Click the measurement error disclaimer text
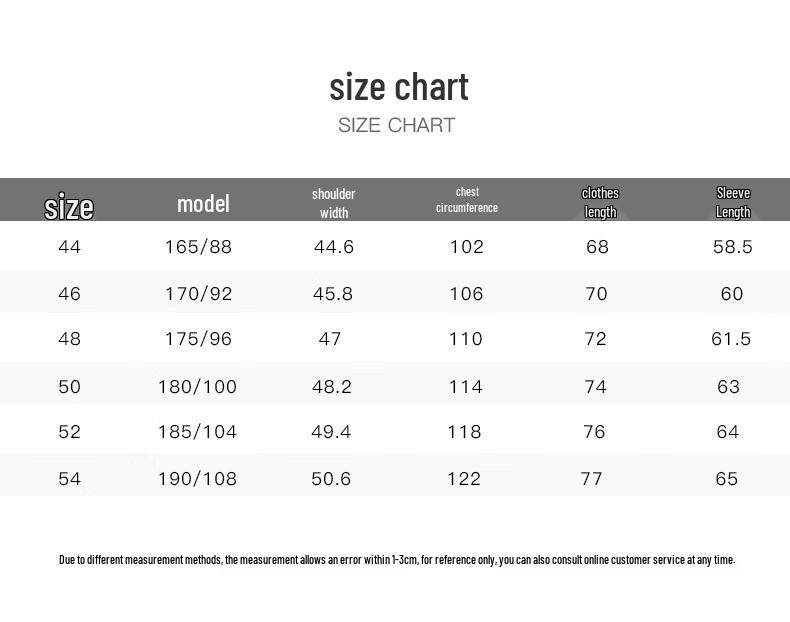This screenshot has width=790, height=622. (396, 560)
